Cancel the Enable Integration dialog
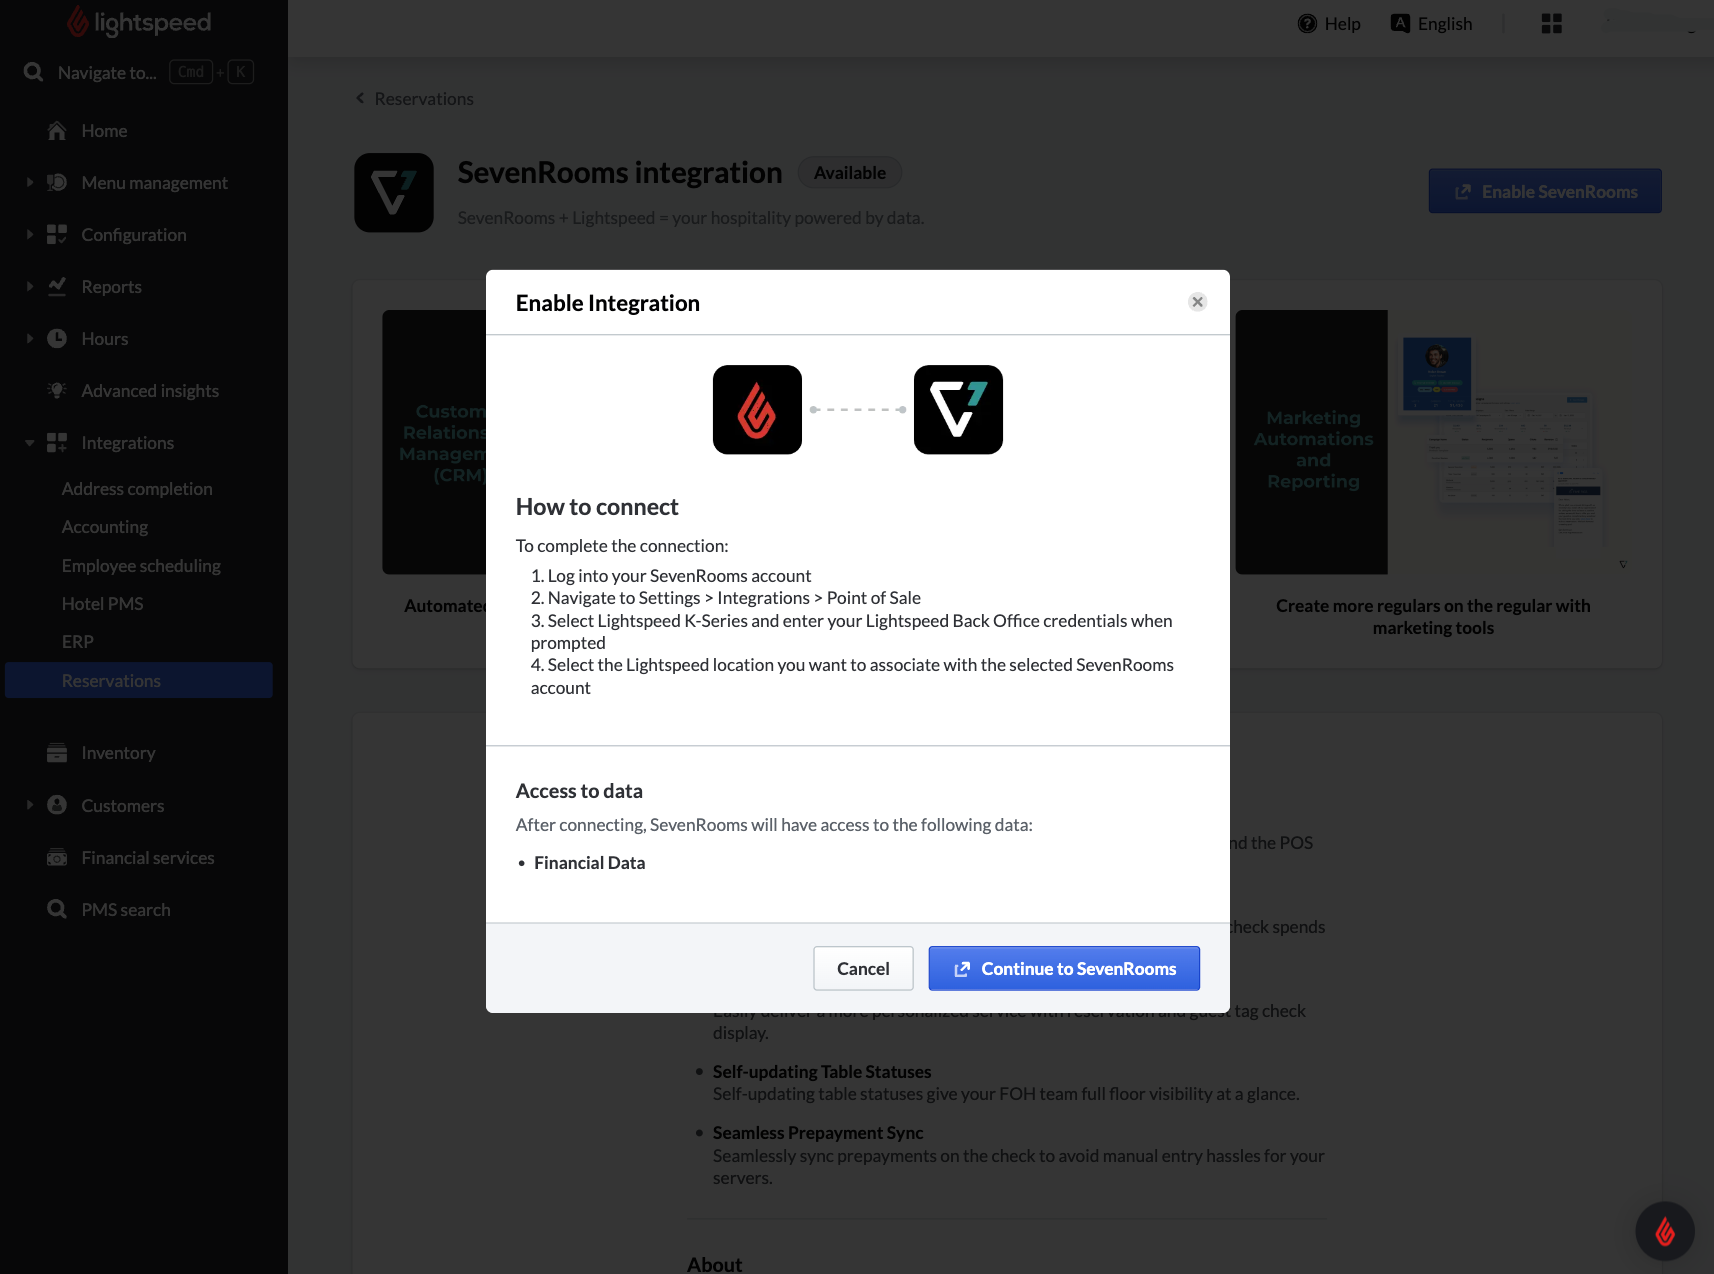This screenshot has height=1274, width=1714. [x=862, y=968]
